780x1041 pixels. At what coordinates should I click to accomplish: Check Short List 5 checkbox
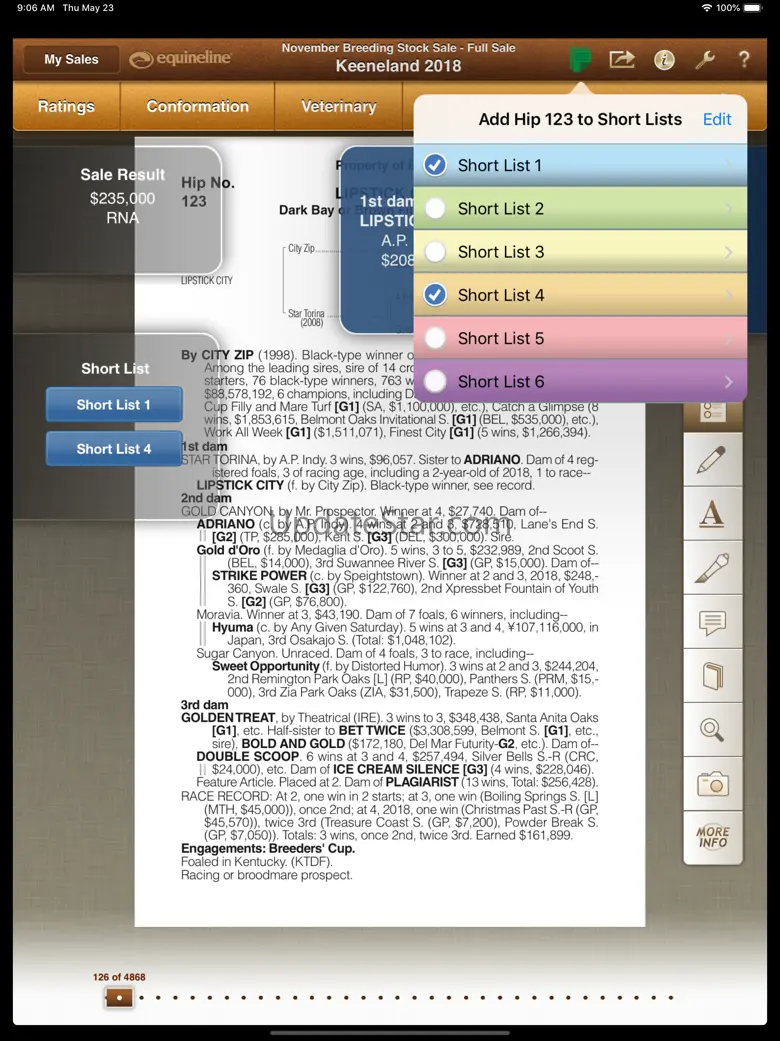pos(435,338)
